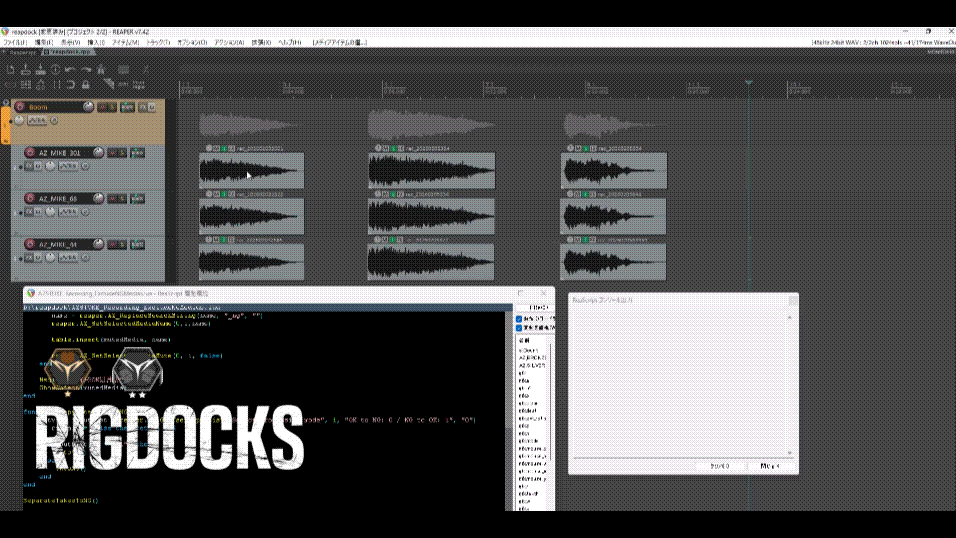Click the Undo toolbar icon
The image size is (956, 538).
(71, 70)
